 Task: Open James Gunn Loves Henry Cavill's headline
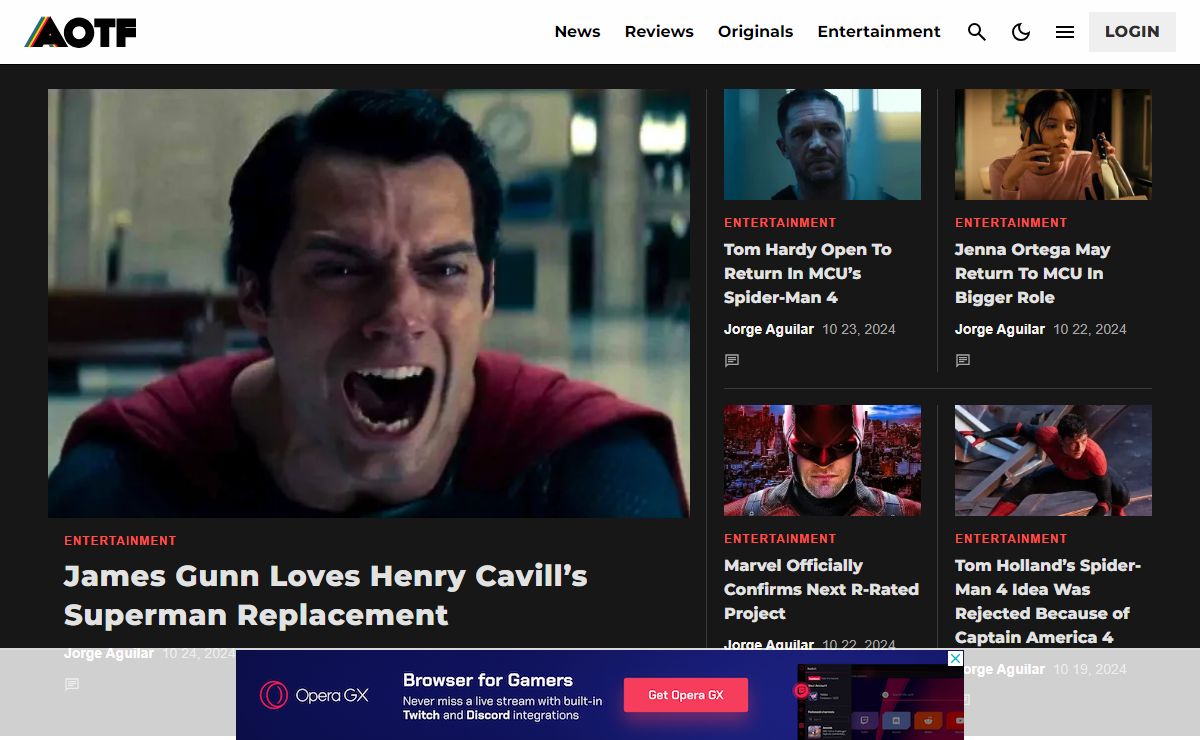click(326, 595)
